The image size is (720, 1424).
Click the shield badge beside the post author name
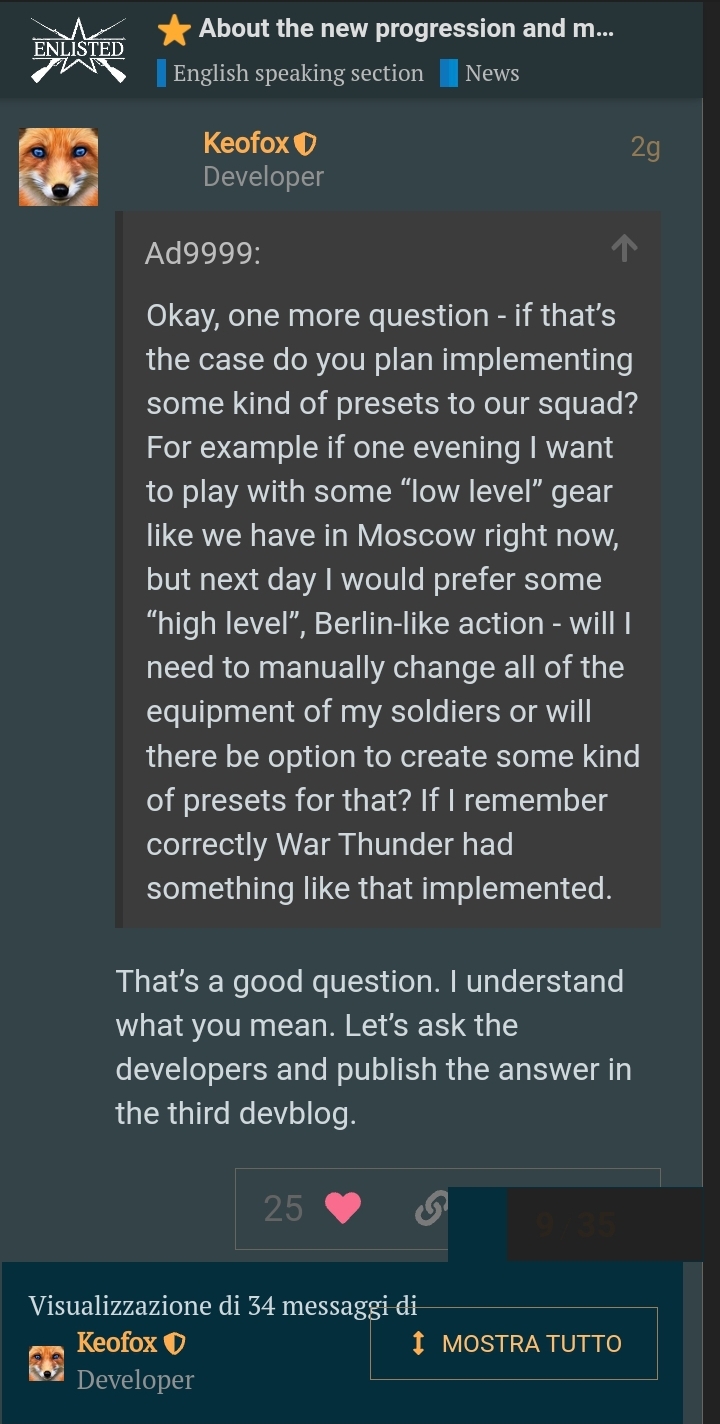[306, 145]
